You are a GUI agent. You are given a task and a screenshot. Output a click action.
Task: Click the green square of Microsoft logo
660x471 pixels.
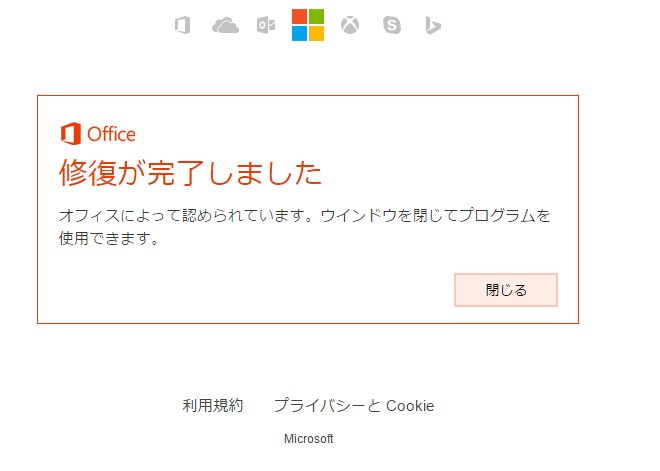click(316, 17)
